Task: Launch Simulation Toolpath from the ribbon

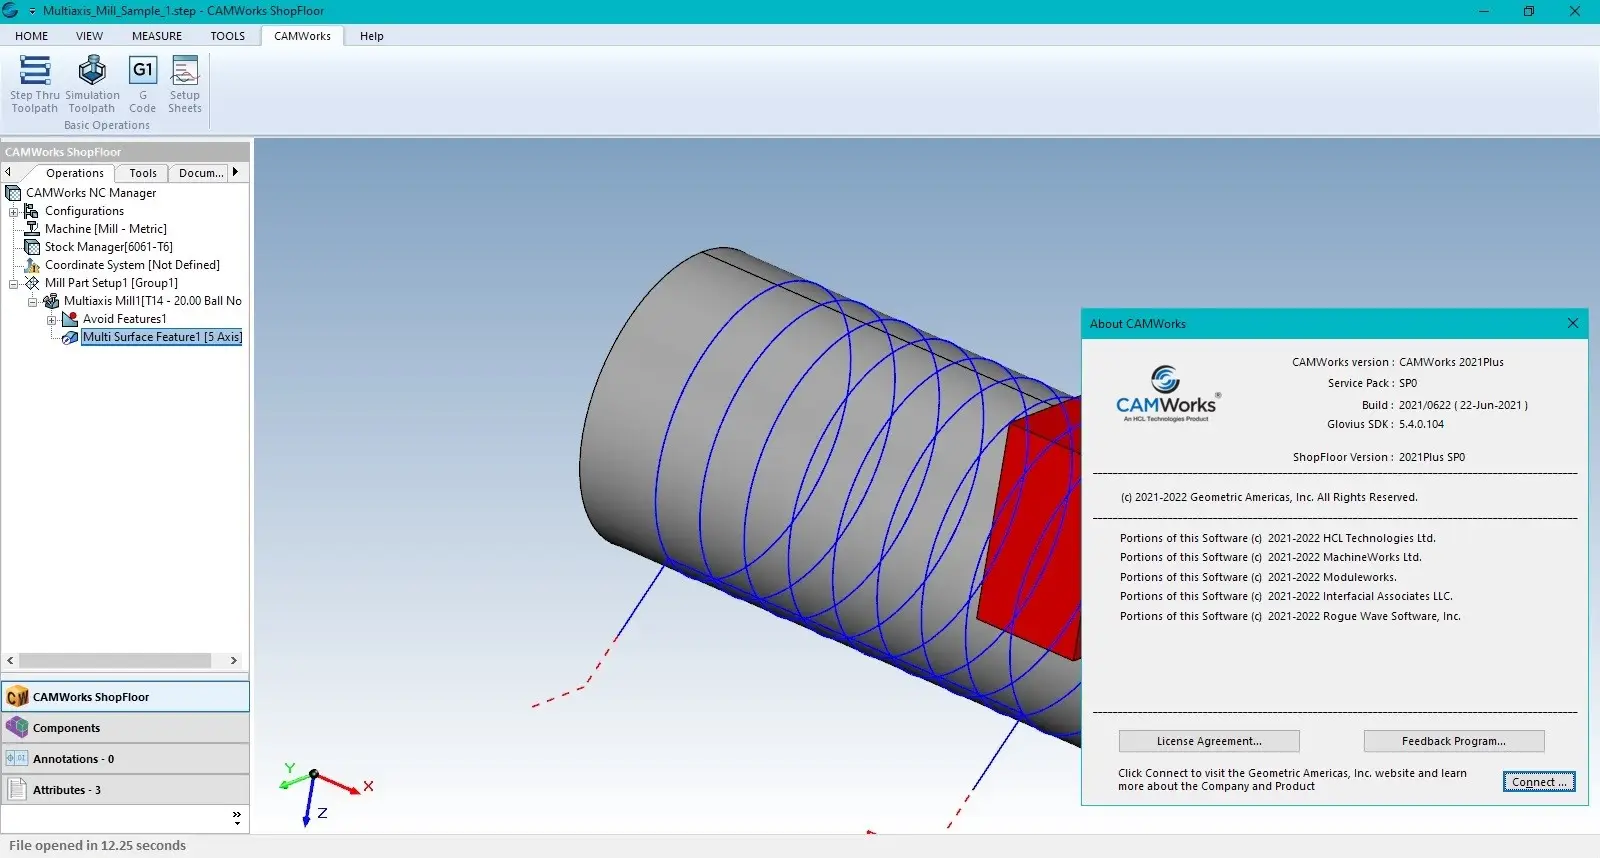Action: coord(92,72)
